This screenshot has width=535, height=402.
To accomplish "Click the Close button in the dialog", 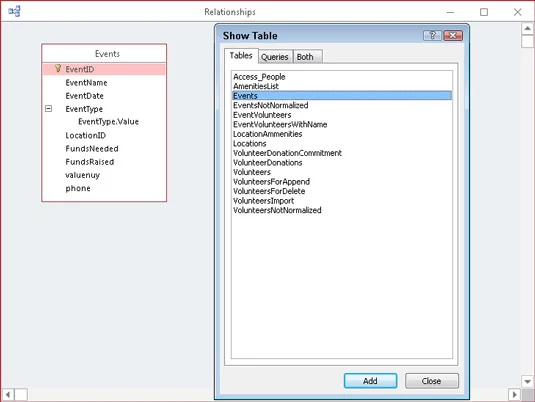I will tap(432, 381).
